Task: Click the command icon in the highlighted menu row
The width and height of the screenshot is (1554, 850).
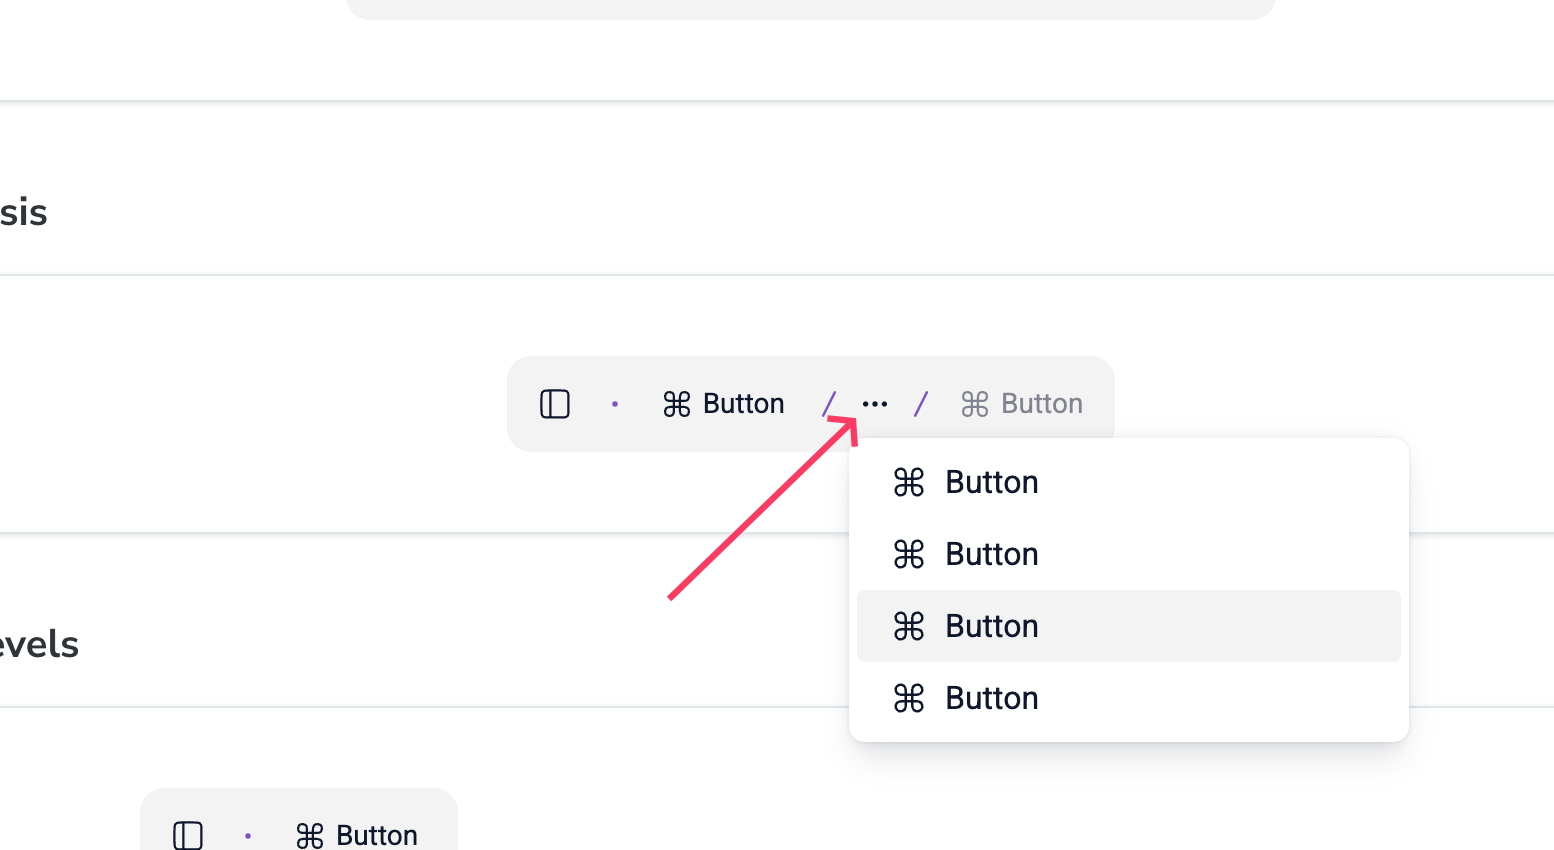Action: point(909,626)
